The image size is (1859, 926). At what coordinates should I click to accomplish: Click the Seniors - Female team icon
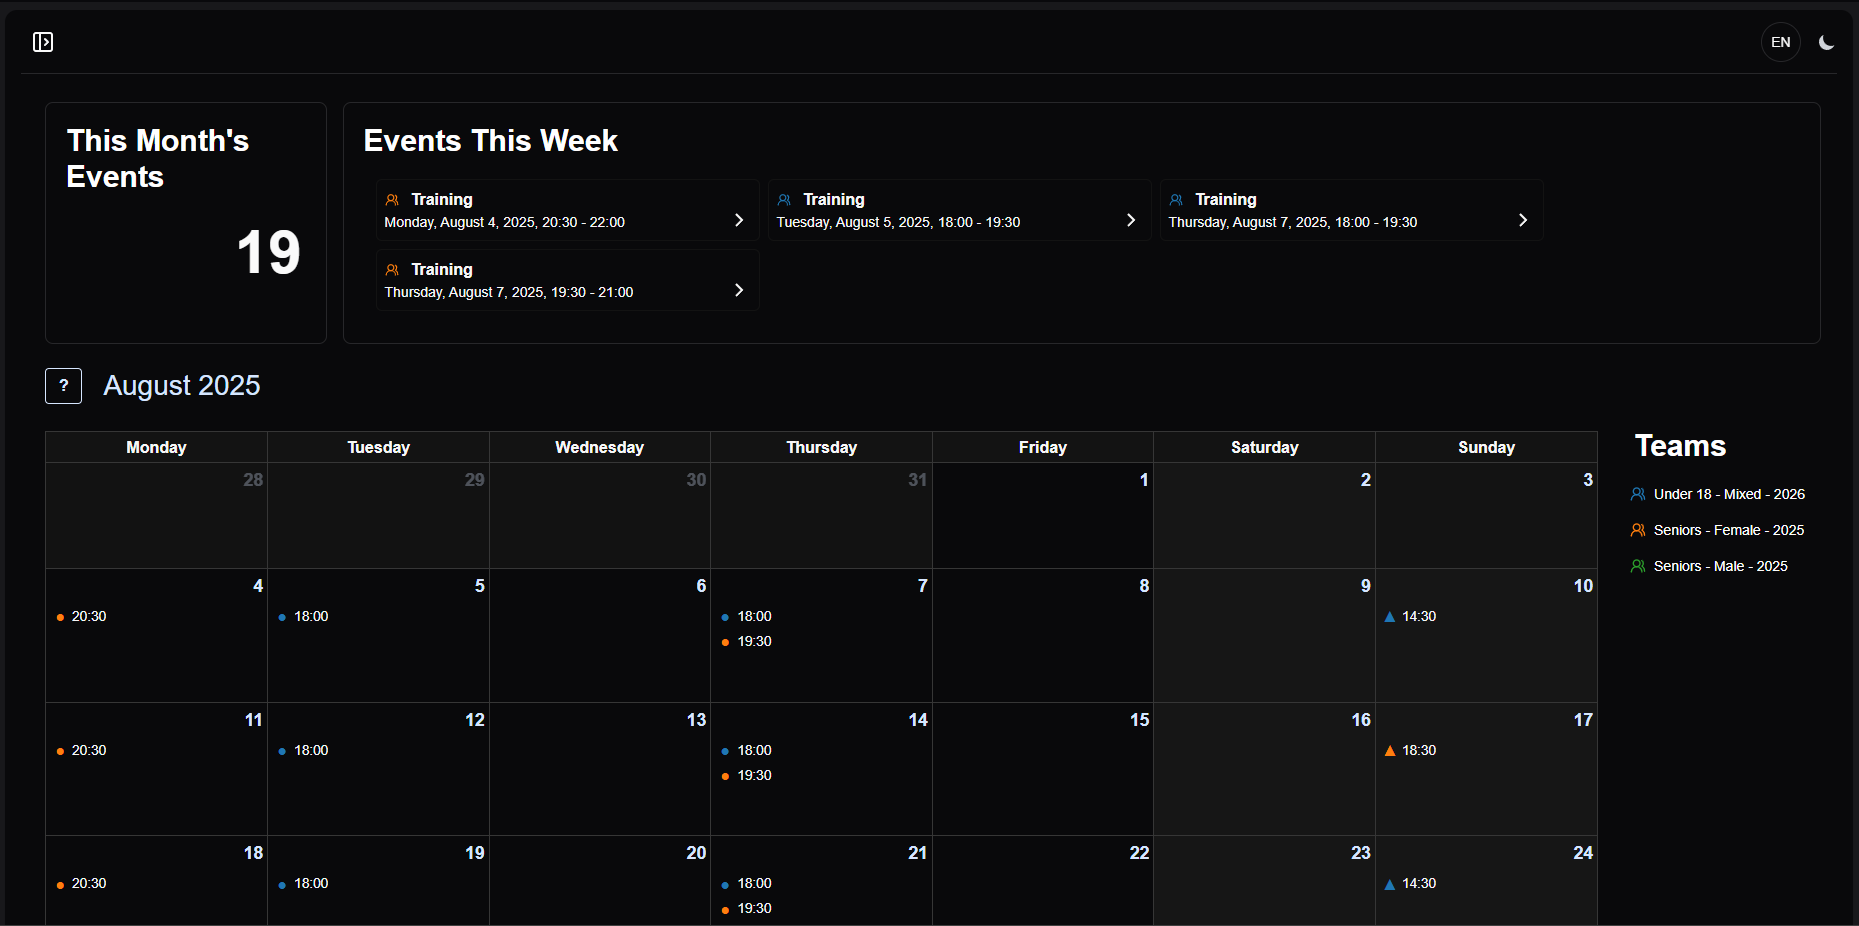[x=1638, y=530]
